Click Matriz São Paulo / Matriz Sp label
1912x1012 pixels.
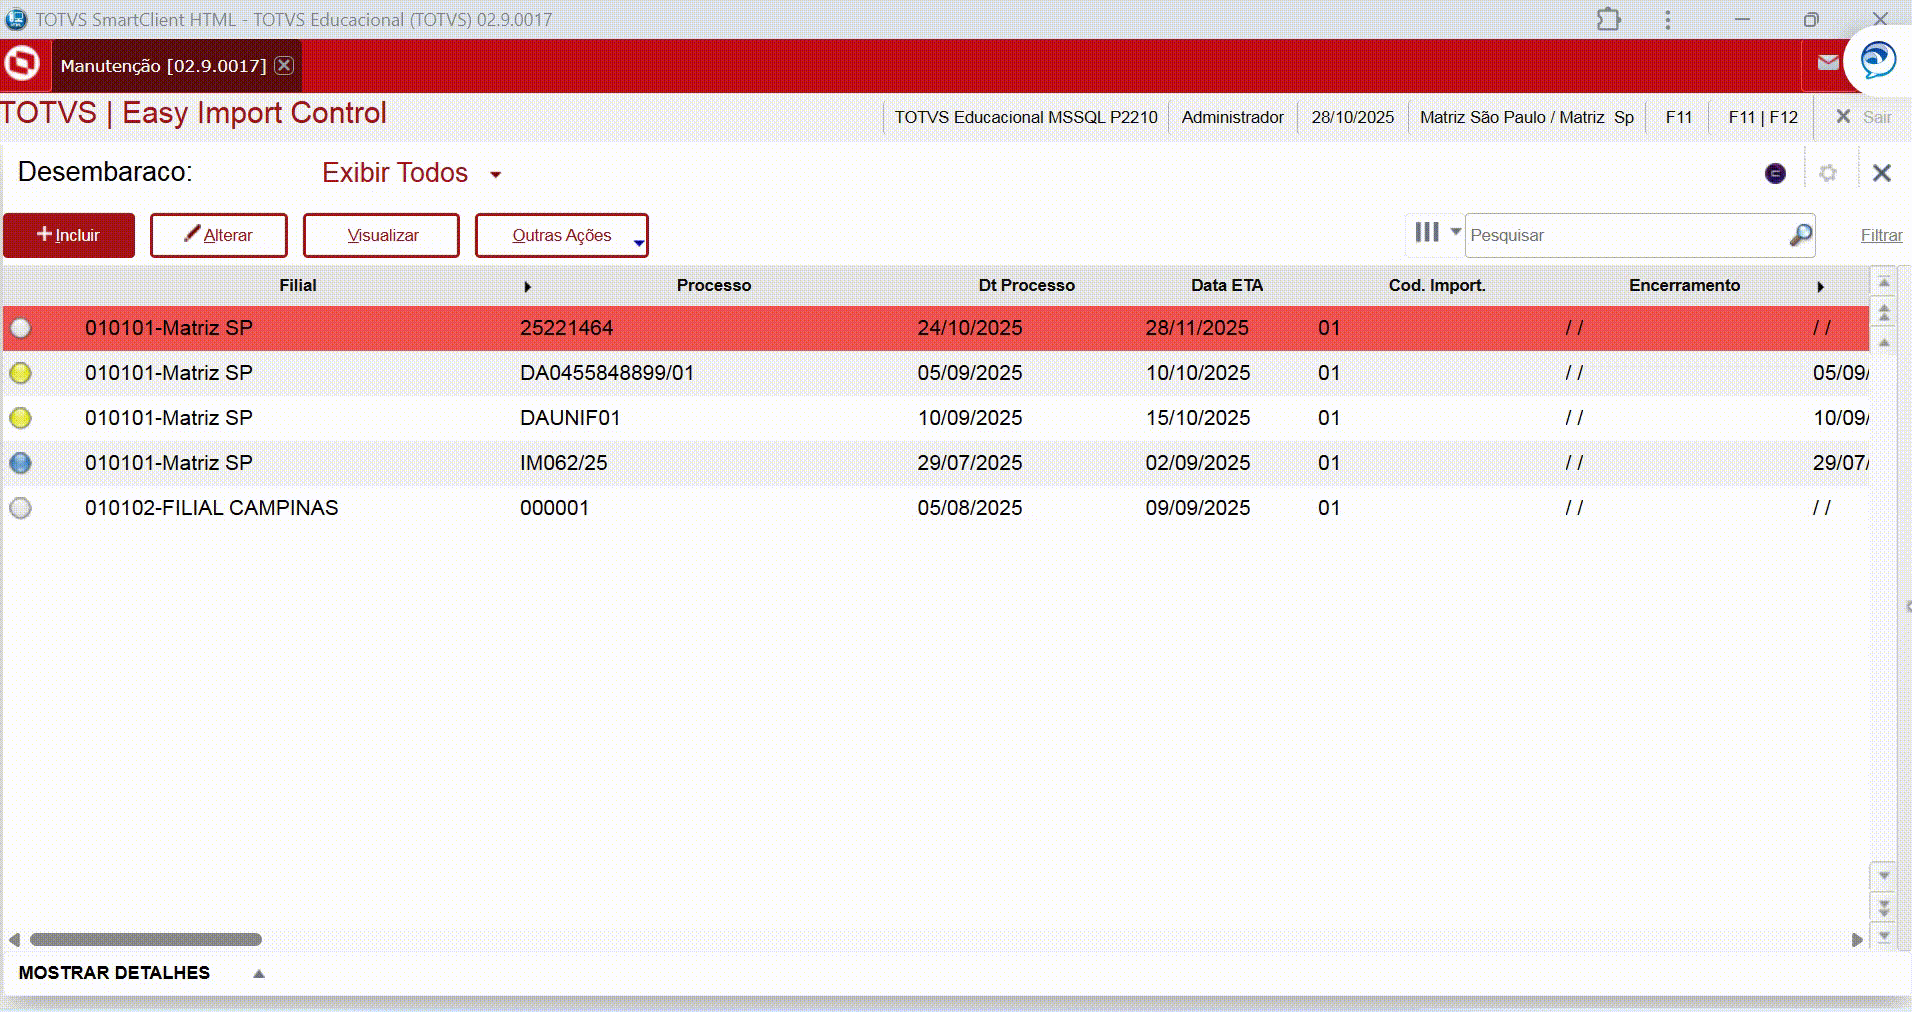click(x=1527, y=117)
